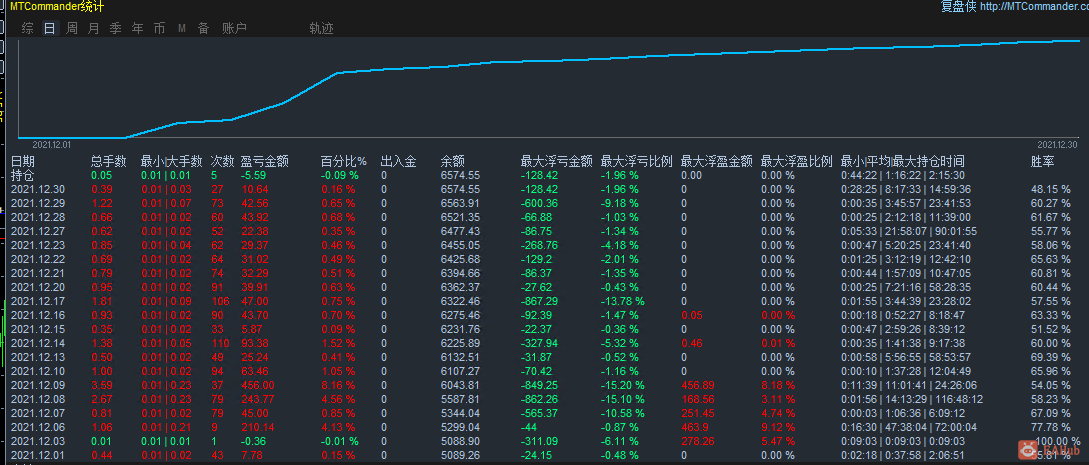Viewport: 1089px width, 465px height.
Task: Click max floating profit 463.9
Action: pyautogui.click(x=695, y=427)
